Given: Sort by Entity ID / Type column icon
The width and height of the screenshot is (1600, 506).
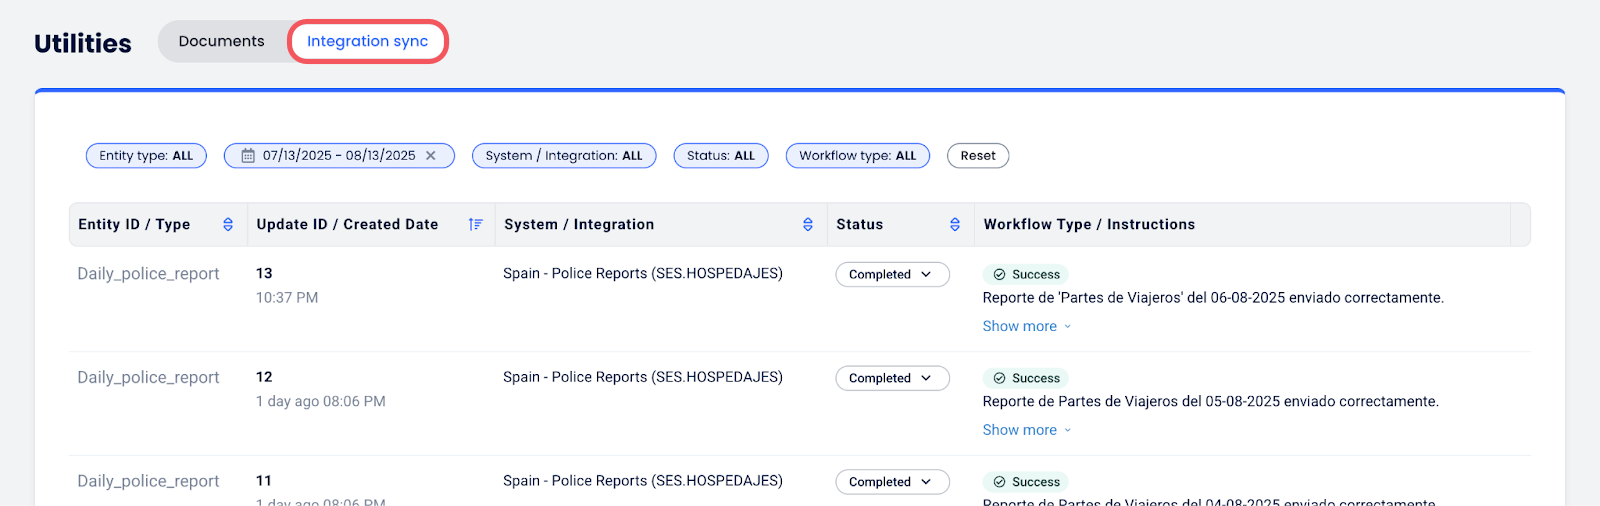Looking at the screenshot, I should 228,225.
